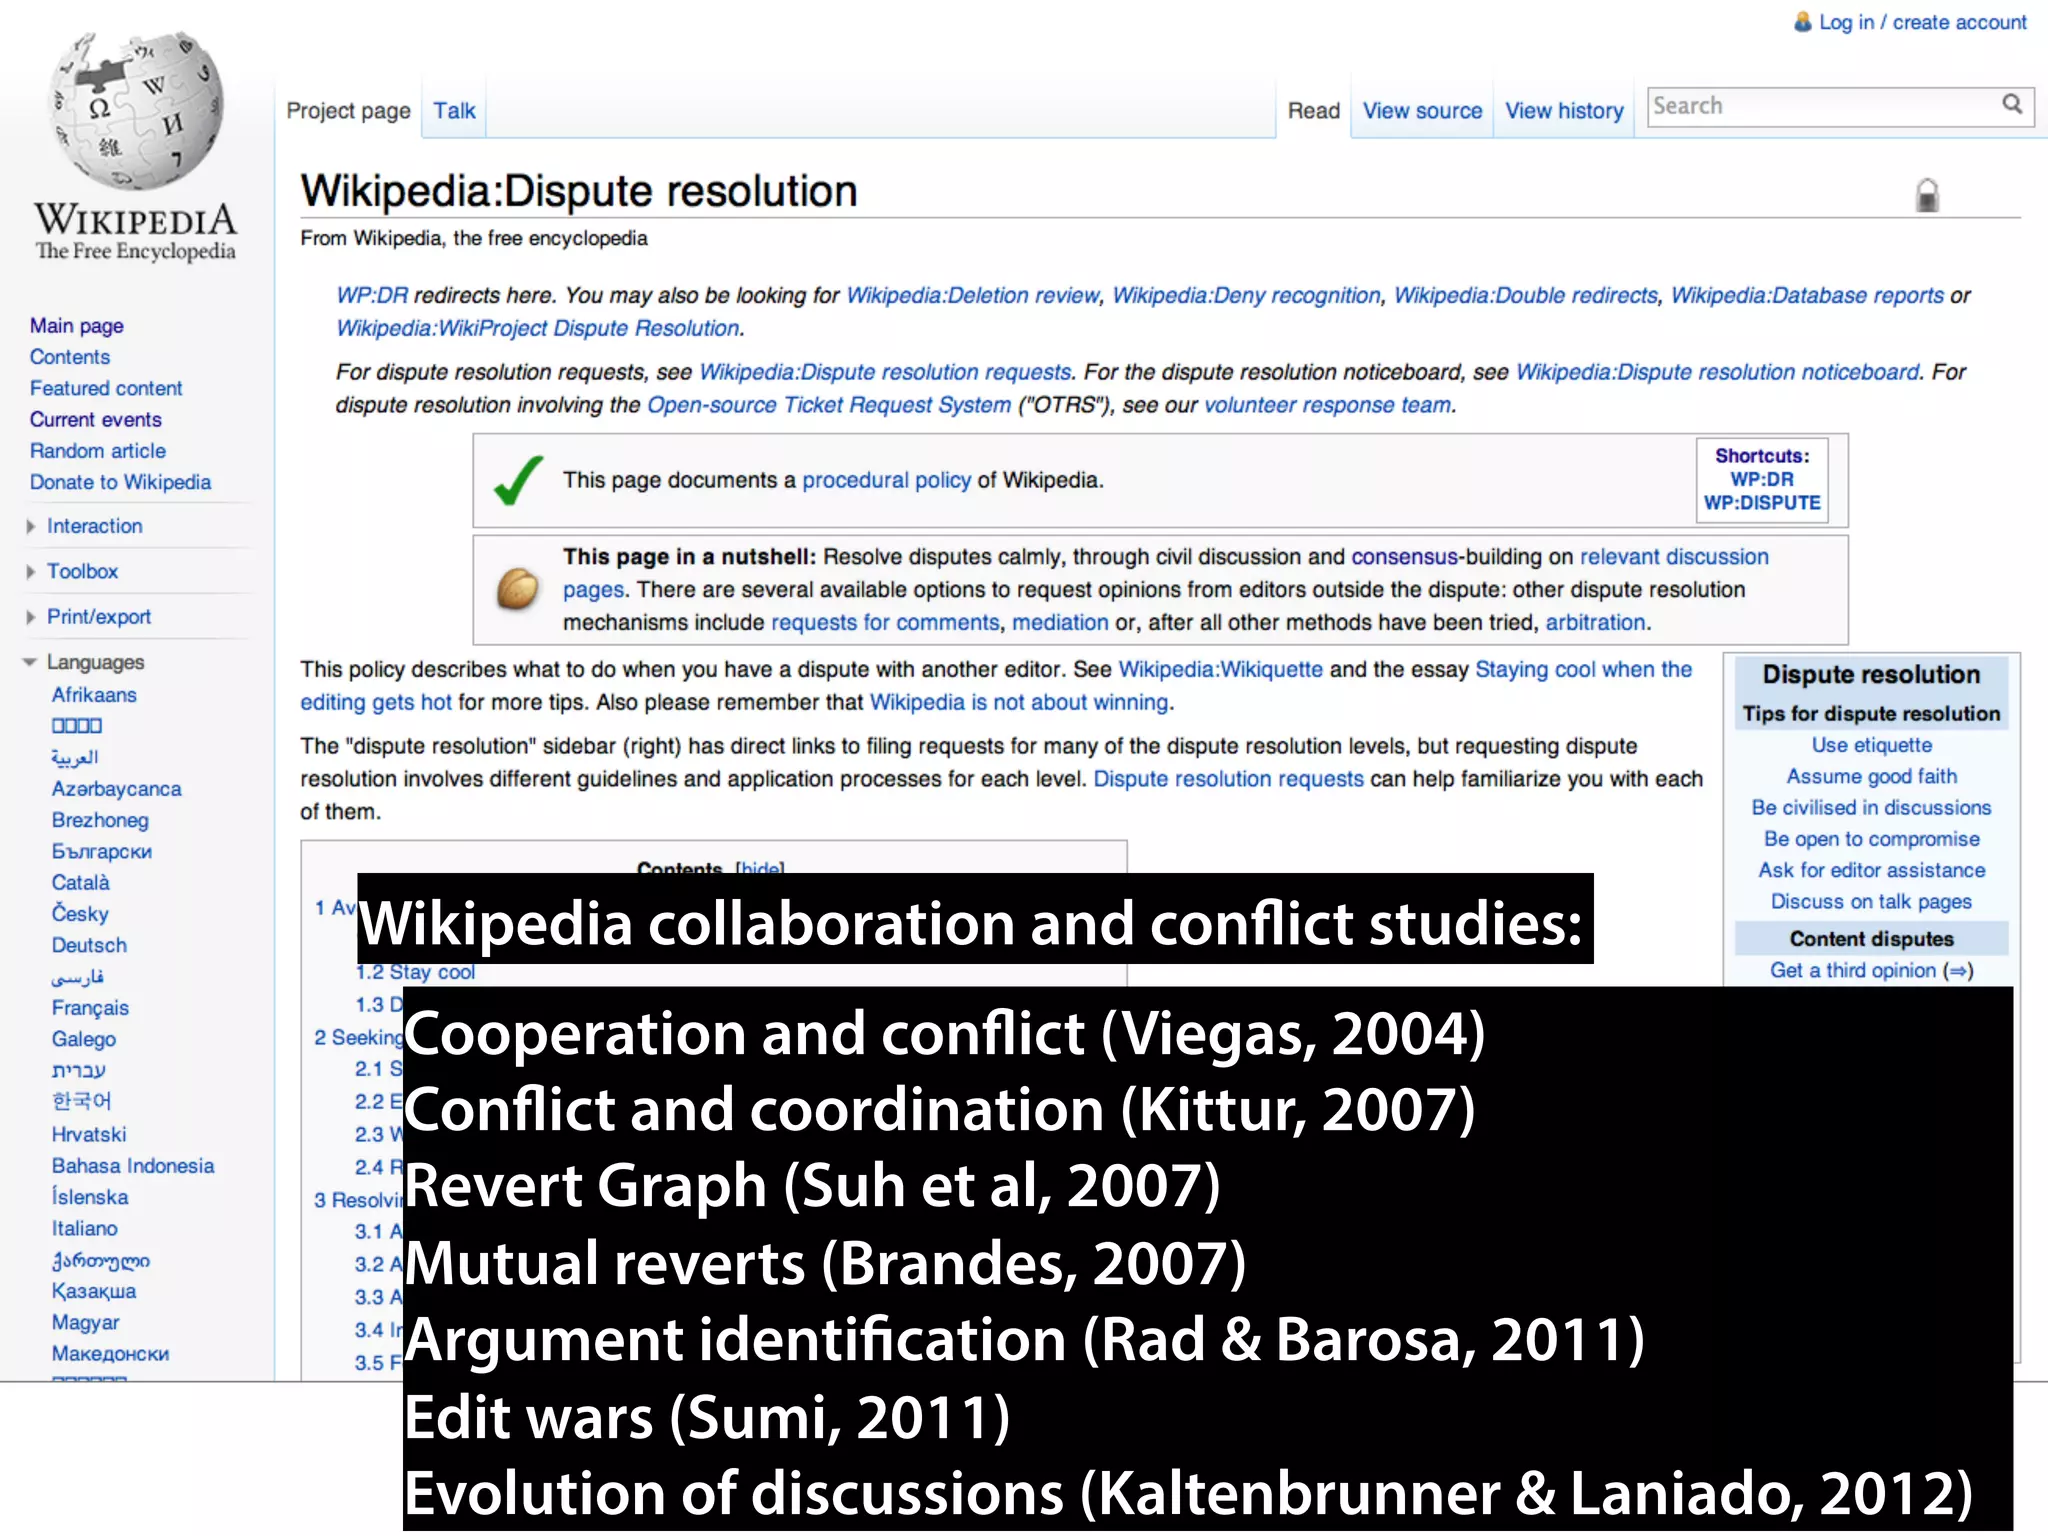Open the WP:DR redirect link
The height and width of the screenshot is (1536, 2048).
(x=372, y=295)
